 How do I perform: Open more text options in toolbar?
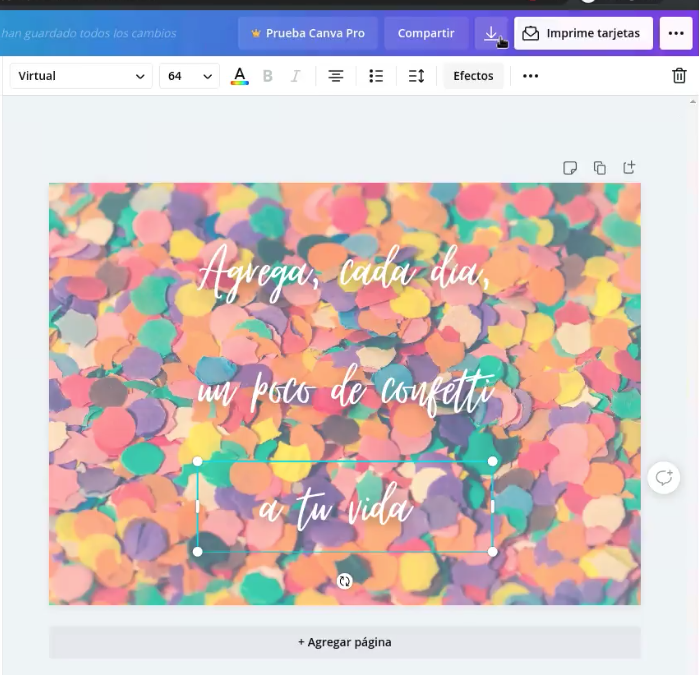(x=530, y=76)
